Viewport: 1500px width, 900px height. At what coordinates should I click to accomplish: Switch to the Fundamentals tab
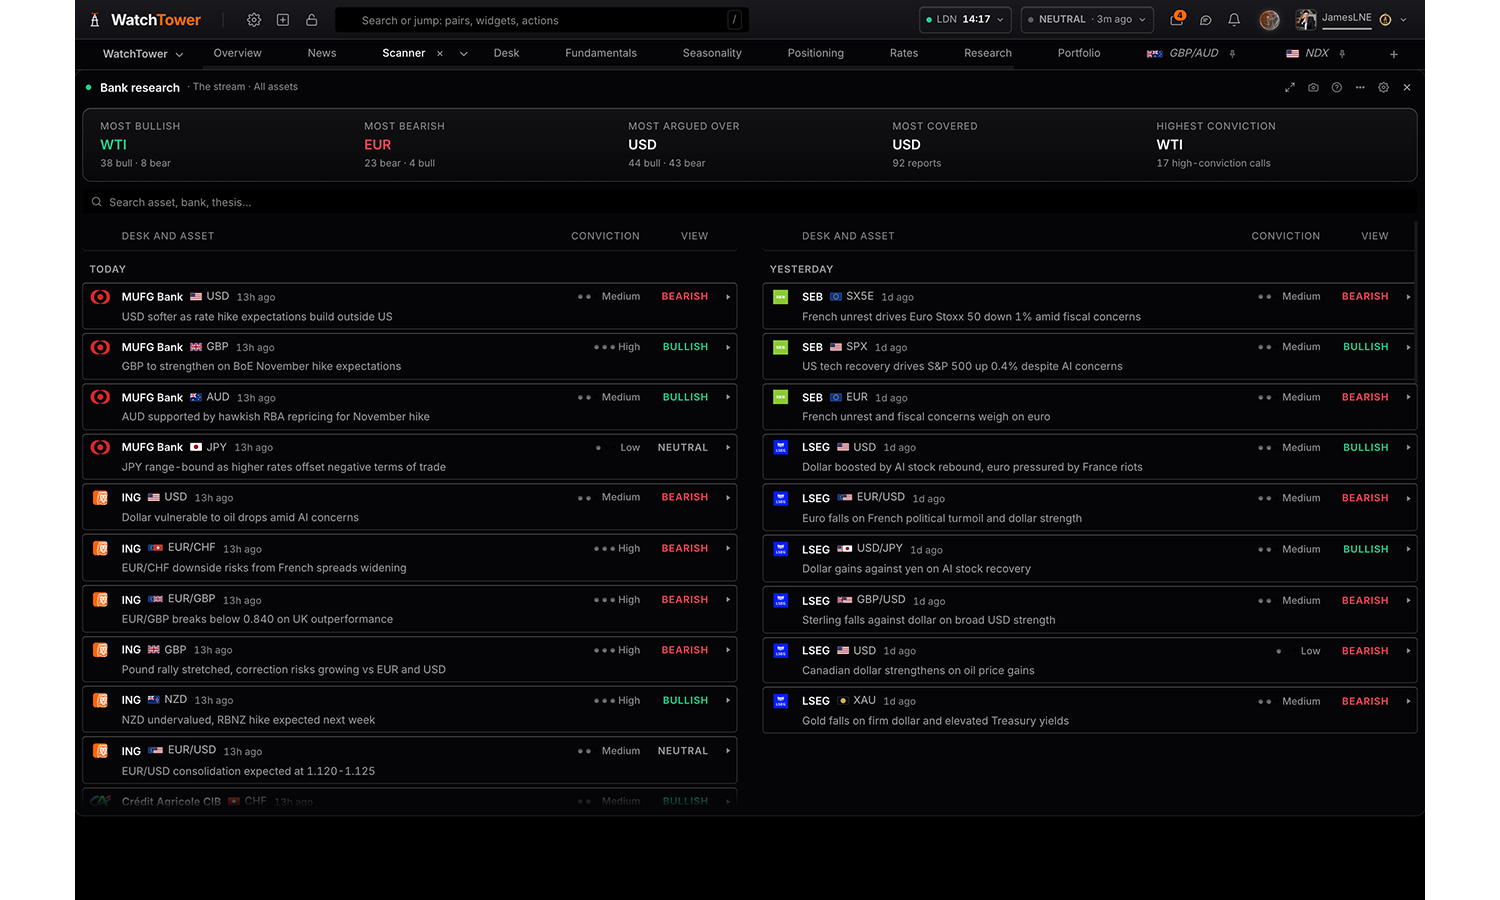(601, 54)
